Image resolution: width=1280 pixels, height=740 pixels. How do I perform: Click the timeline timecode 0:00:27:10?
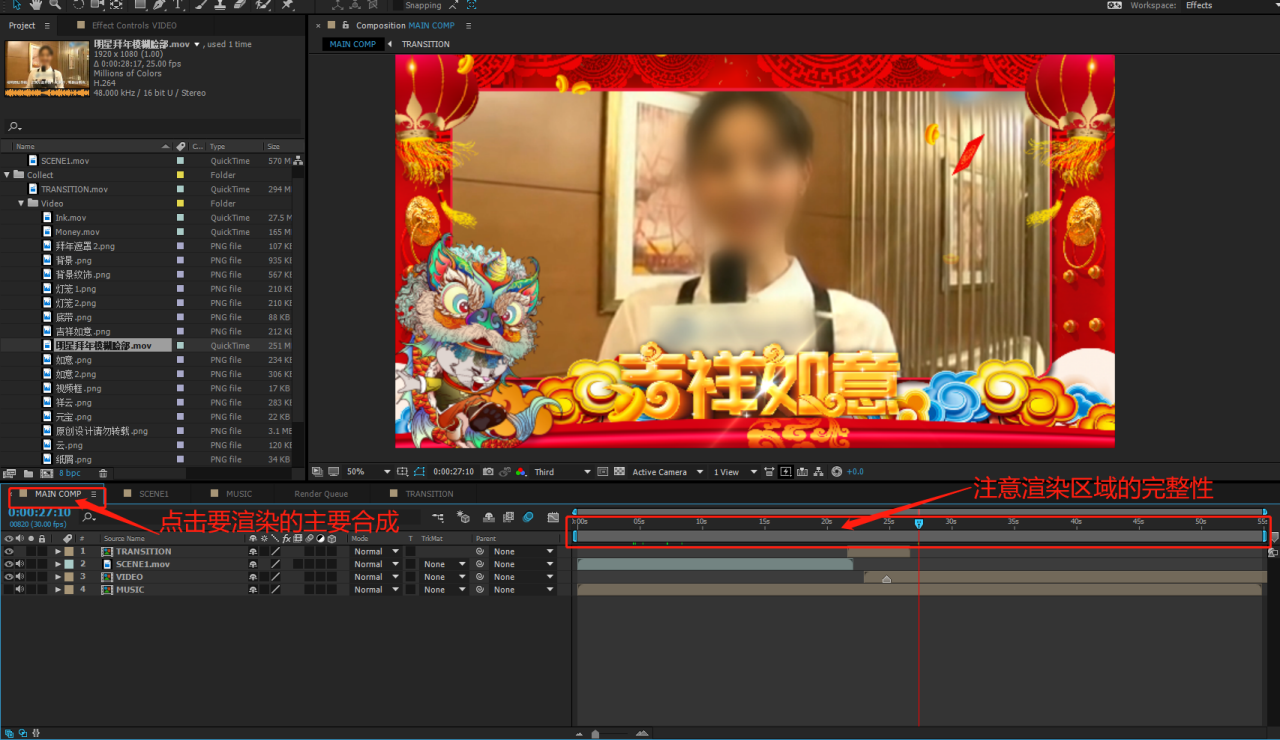(39, 512)
